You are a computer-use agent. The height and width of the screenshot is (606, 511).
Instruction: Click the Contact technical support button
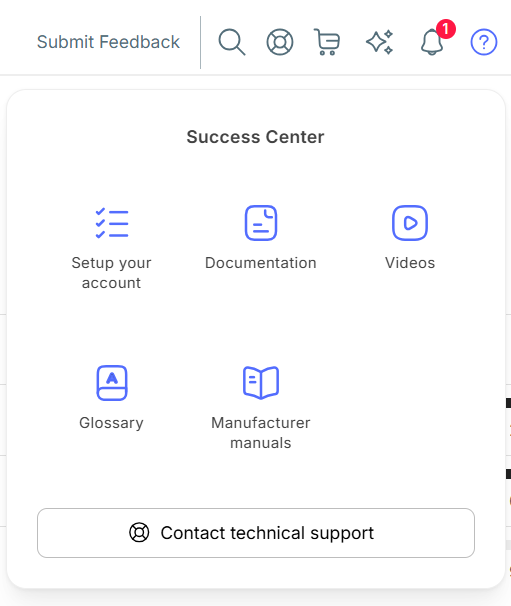[x=256, y=533]
